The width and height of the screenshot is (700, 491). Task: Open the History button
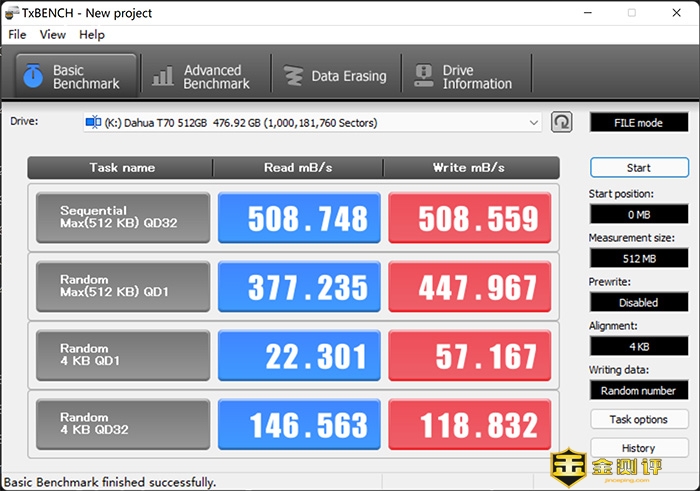coord(639,448)
